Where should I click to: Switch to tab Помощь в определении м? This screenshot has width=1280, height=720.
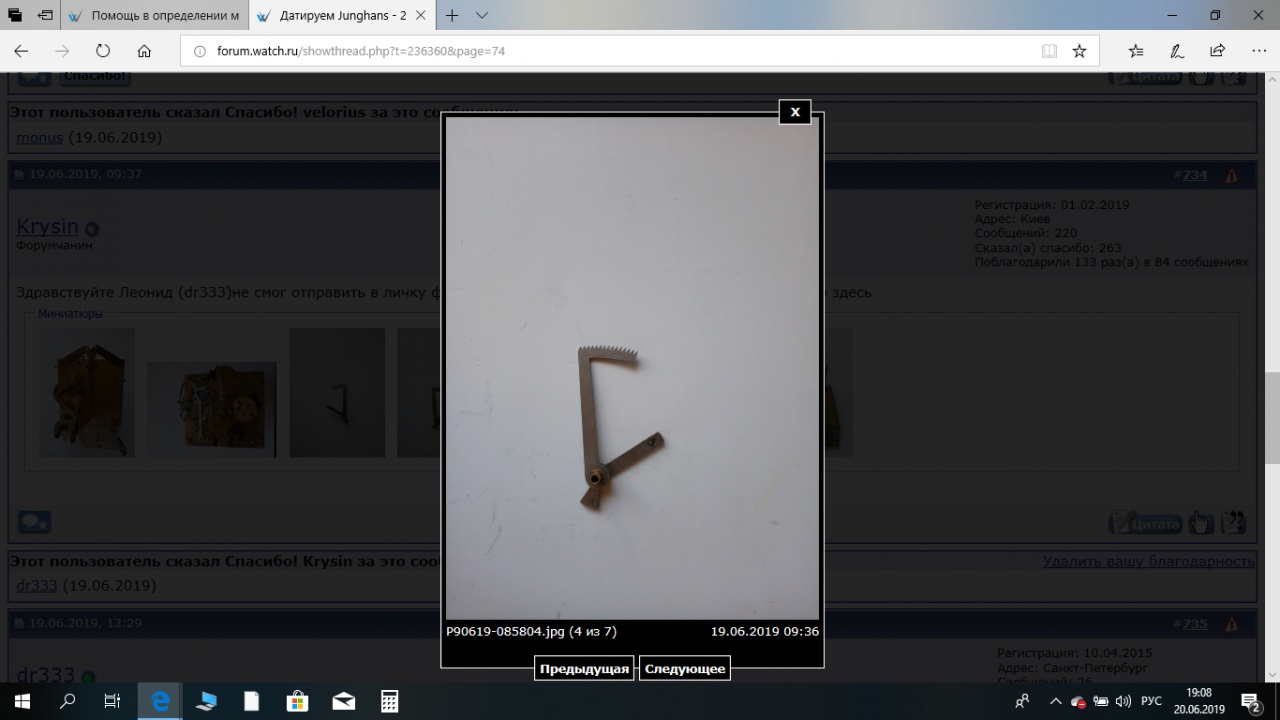click(155, 16)
